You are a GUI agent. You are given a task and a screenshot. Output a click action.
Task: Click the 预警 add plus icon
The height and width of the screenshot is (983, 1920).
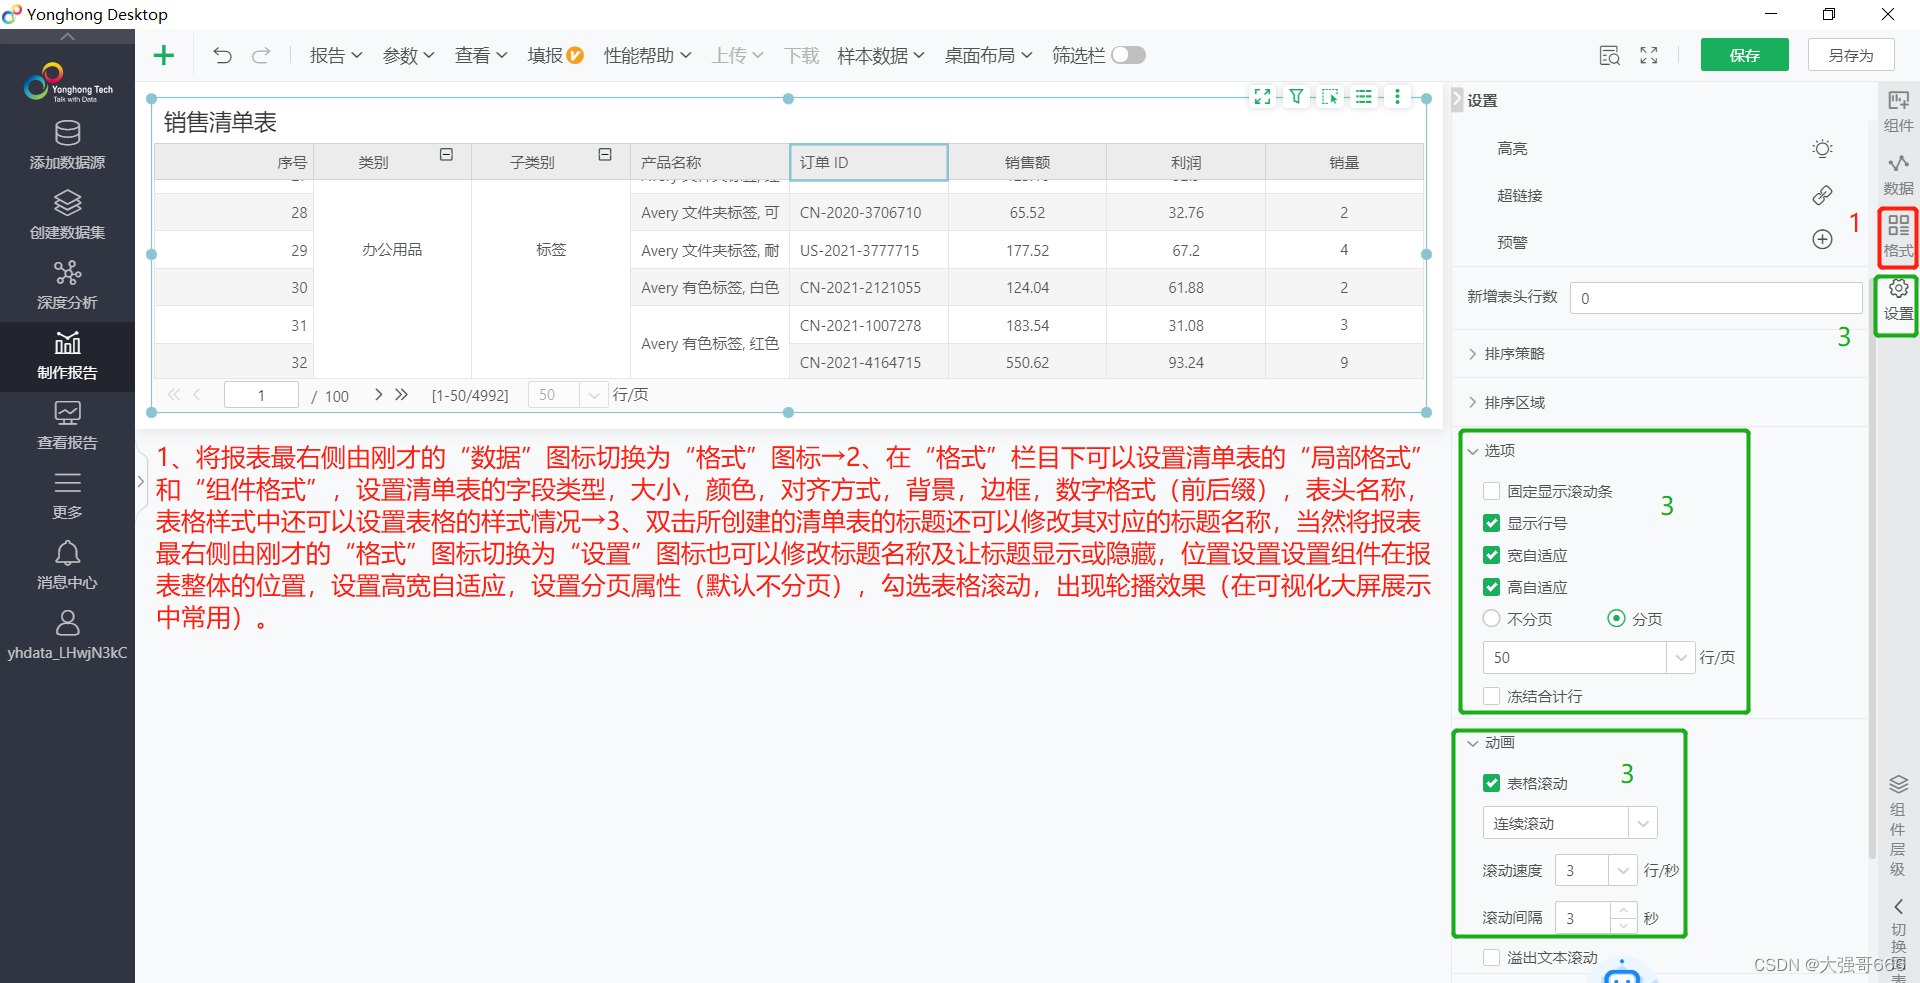[x=1822, y=239]
